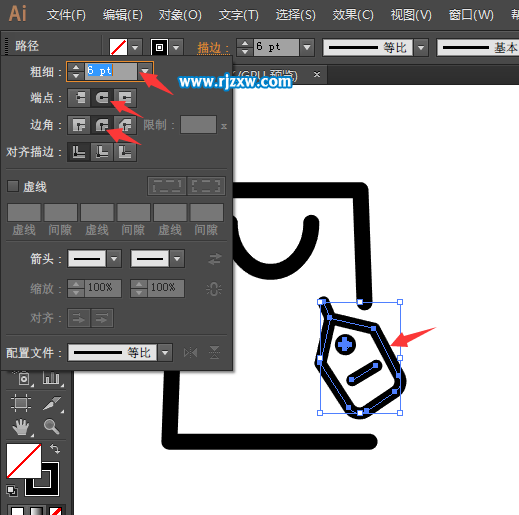Align stroke to outside icon
Image resolution: width=519 pixels, height=515 pixels.
pos(125,152)
